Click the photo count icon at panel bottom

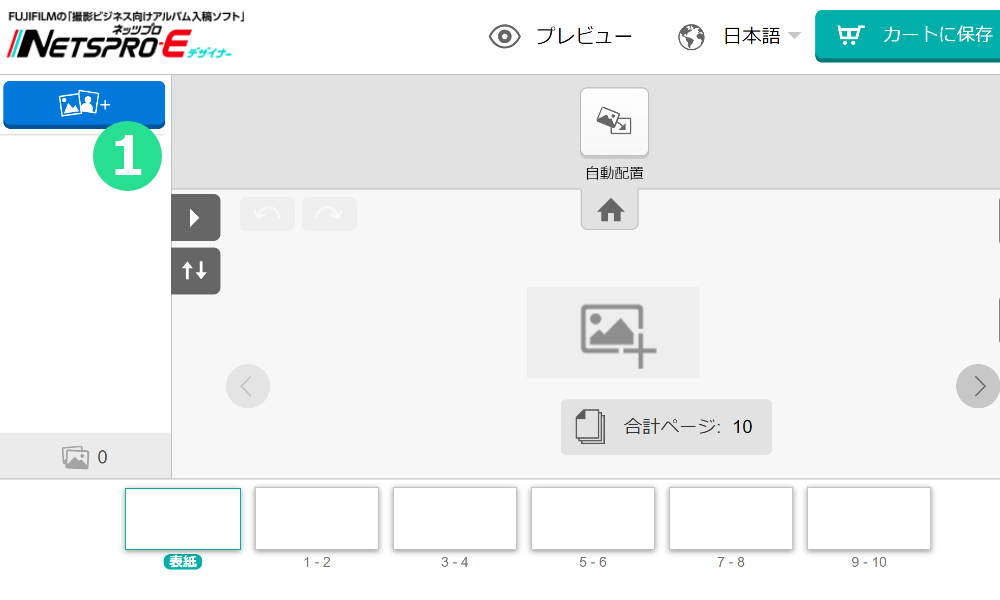[76, 457]
